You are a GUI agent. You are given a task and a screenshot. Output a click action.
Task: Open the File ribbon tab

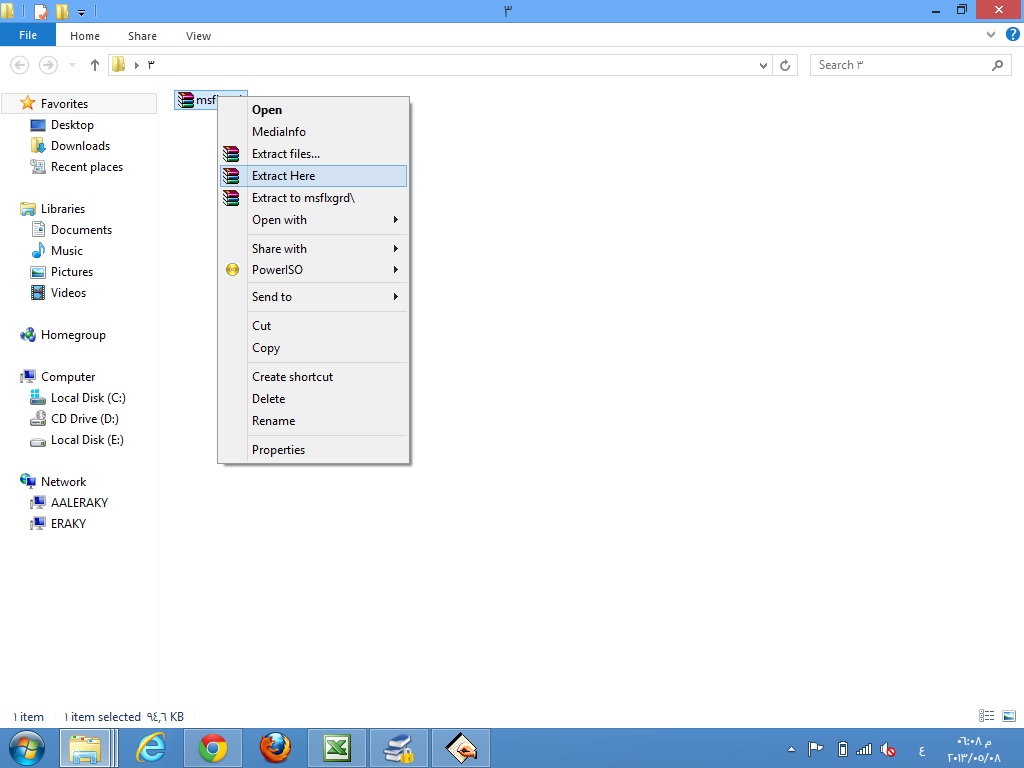28,35
